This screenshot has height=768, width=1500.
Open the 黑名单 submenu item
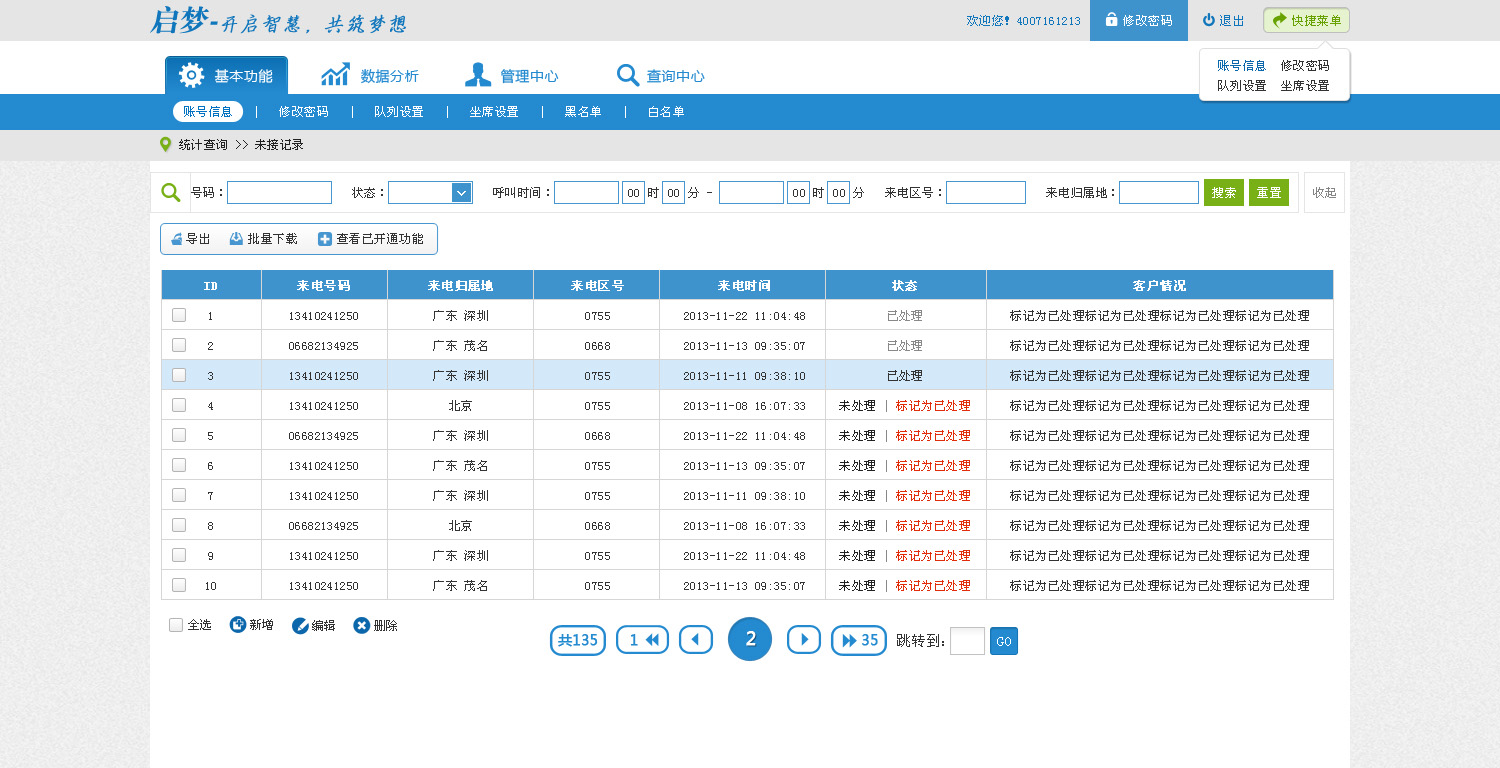point(583,112)
